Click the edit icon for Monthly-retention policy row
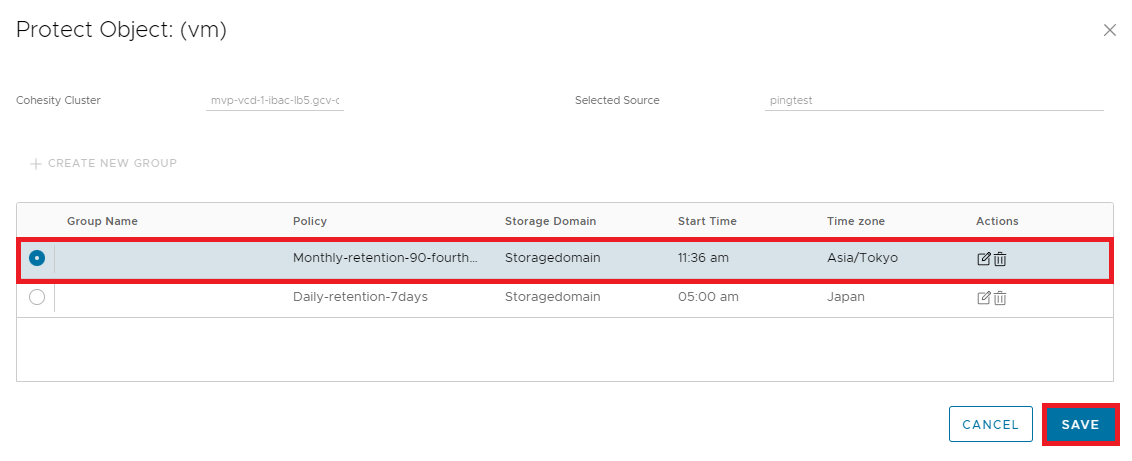This screenshot has width=1132, height=461. click(984, 259)
